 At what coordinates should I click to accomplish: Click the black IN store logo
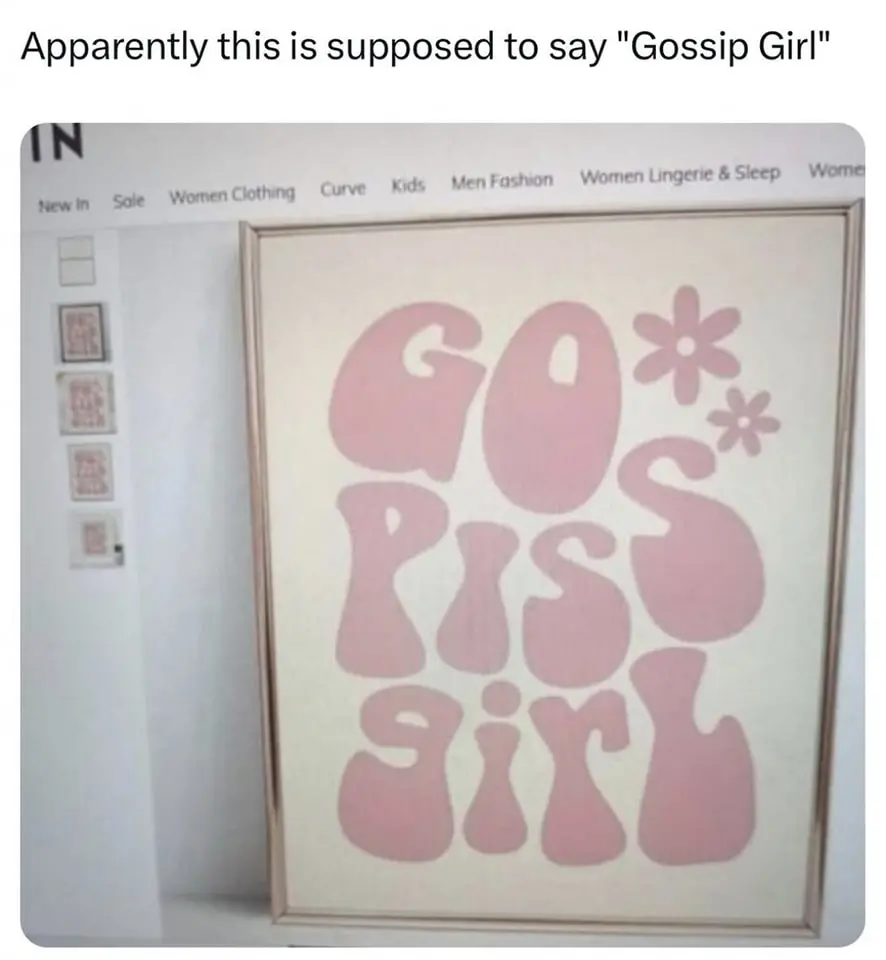tap(57, 141)
